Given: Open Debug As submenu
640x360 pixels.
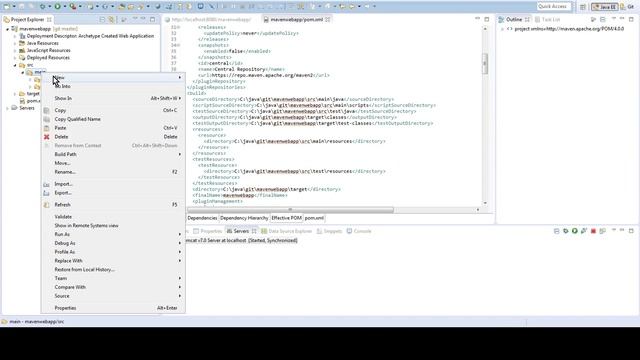Looking at the screenshot, I should (x=113, y=243).
